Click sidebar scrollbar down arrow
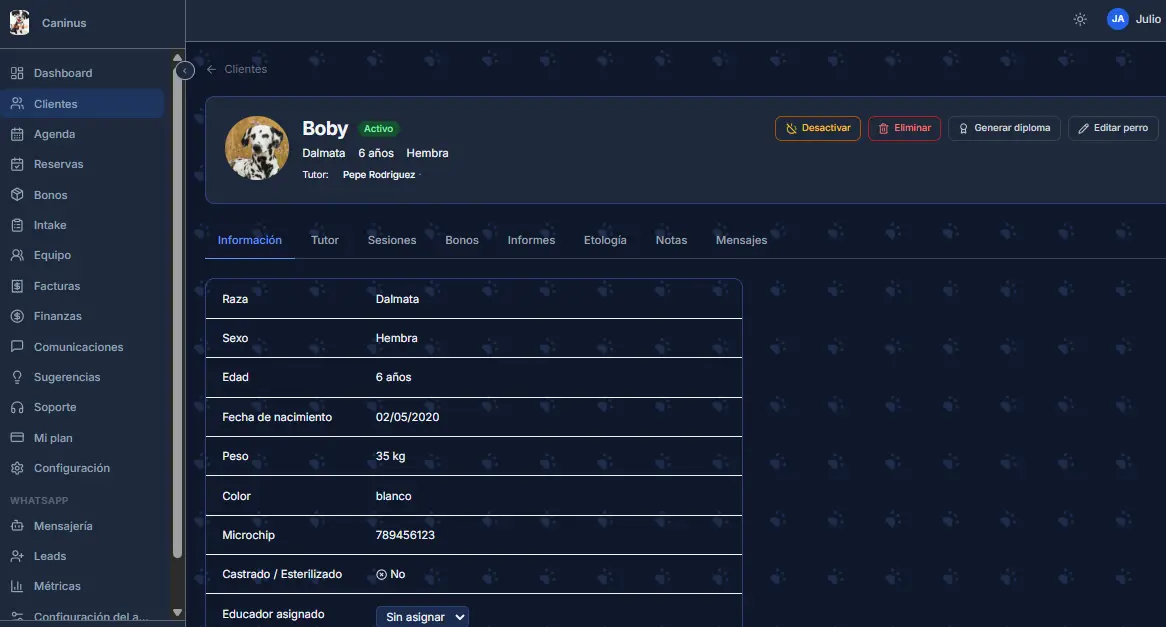The width and height of the screenshot is (1166, 627). [x=177, y=613]
